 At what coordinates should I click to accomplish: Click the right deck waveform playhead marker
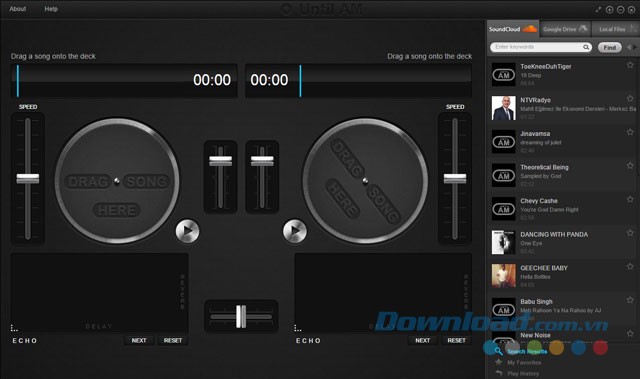(300, 81)
